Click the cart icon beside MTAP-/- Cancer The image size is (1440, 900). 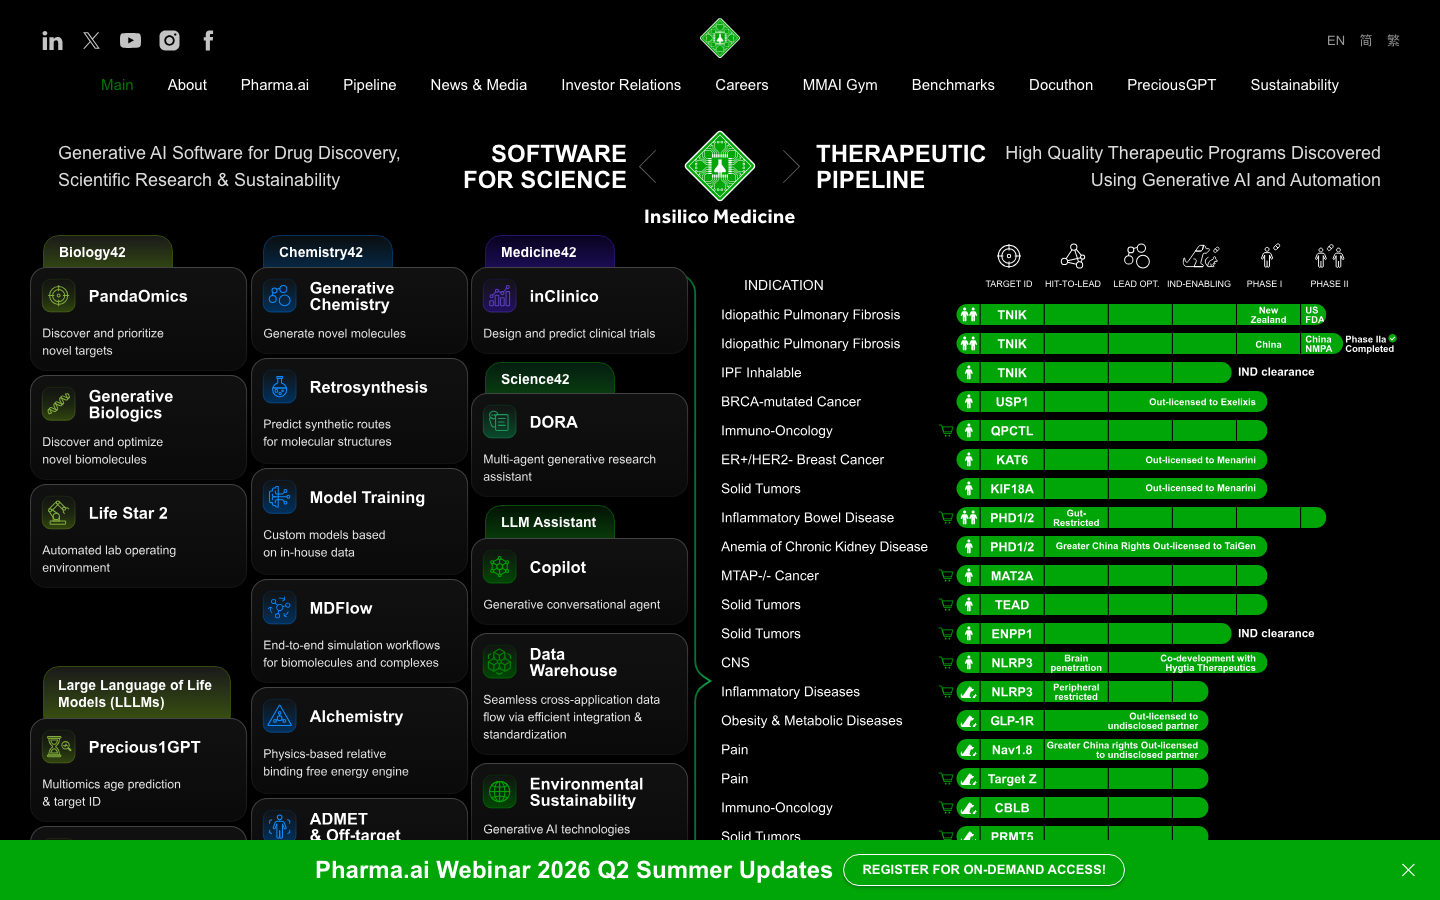(x=946, y=576)
